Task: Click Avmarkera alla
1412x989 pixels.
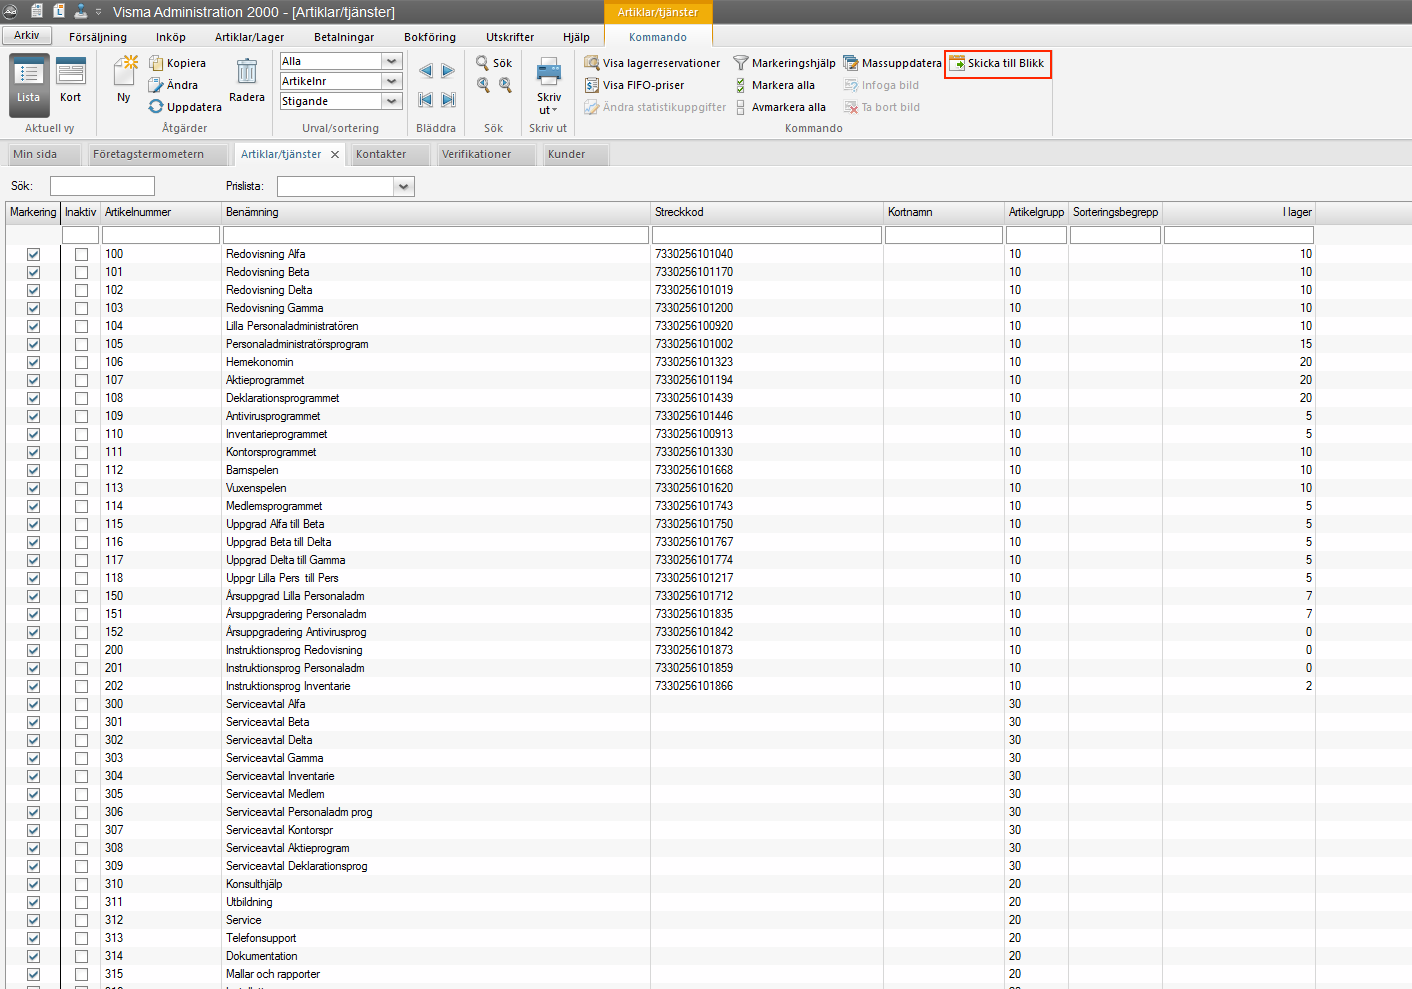Action: coord(779,107)
